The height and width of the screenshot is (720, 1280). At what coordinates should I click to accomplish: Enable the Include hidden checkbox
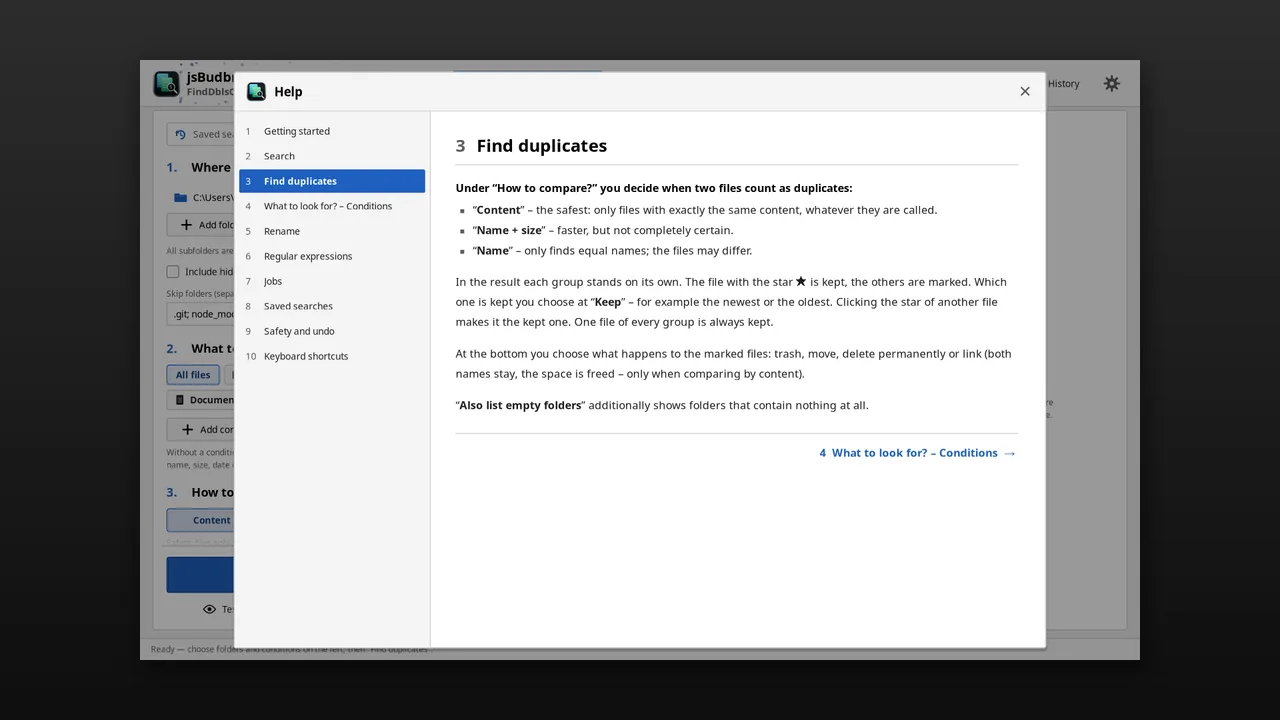click(x=173, y=272)
